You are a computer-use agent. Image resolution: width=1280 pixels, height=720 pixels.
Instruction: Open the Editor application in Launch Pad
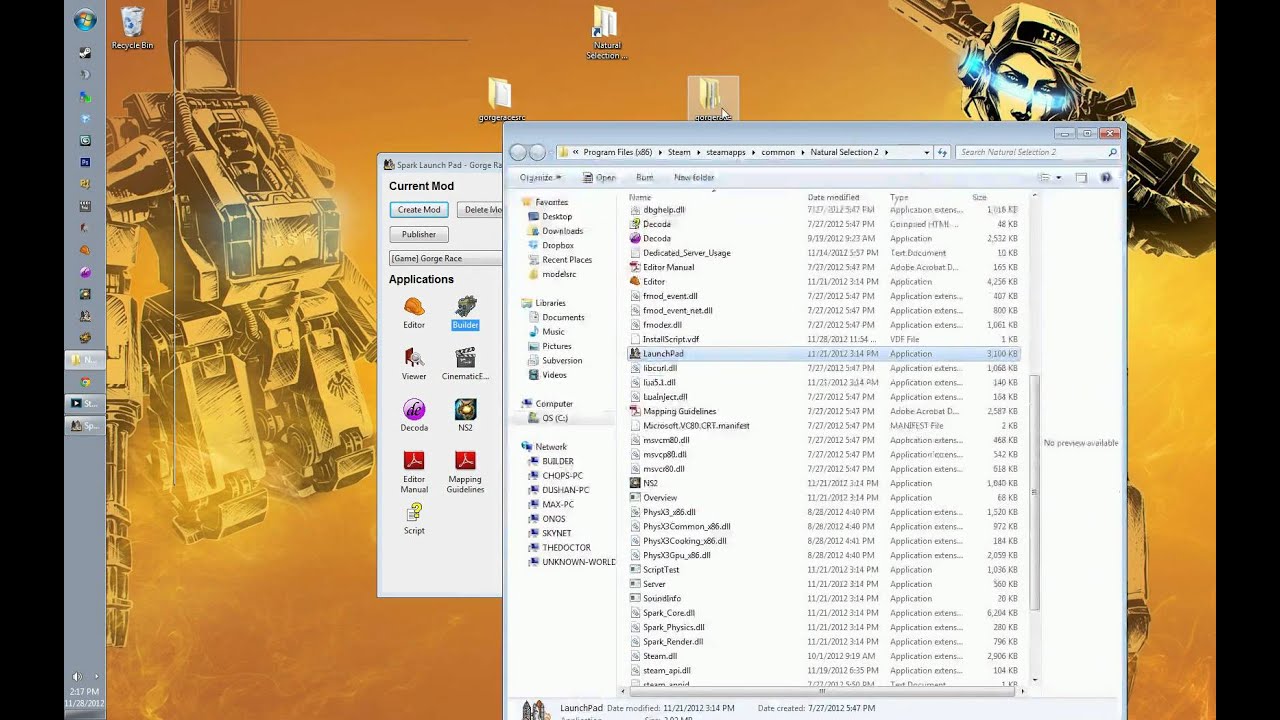pyautogui.click(x=414, y=312)
